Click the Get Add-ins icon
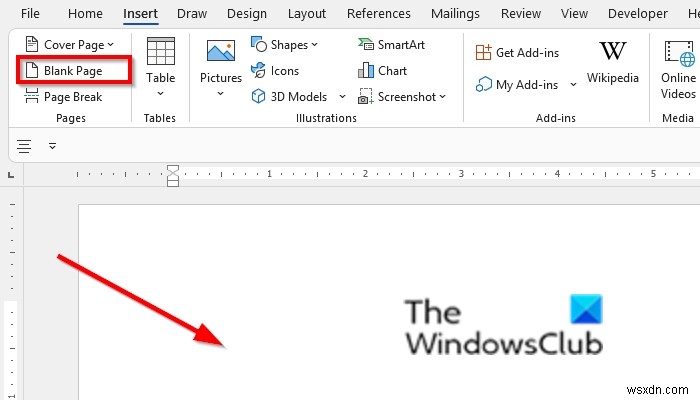Screen dimensions: 700x400 click(x=483, y=52)
